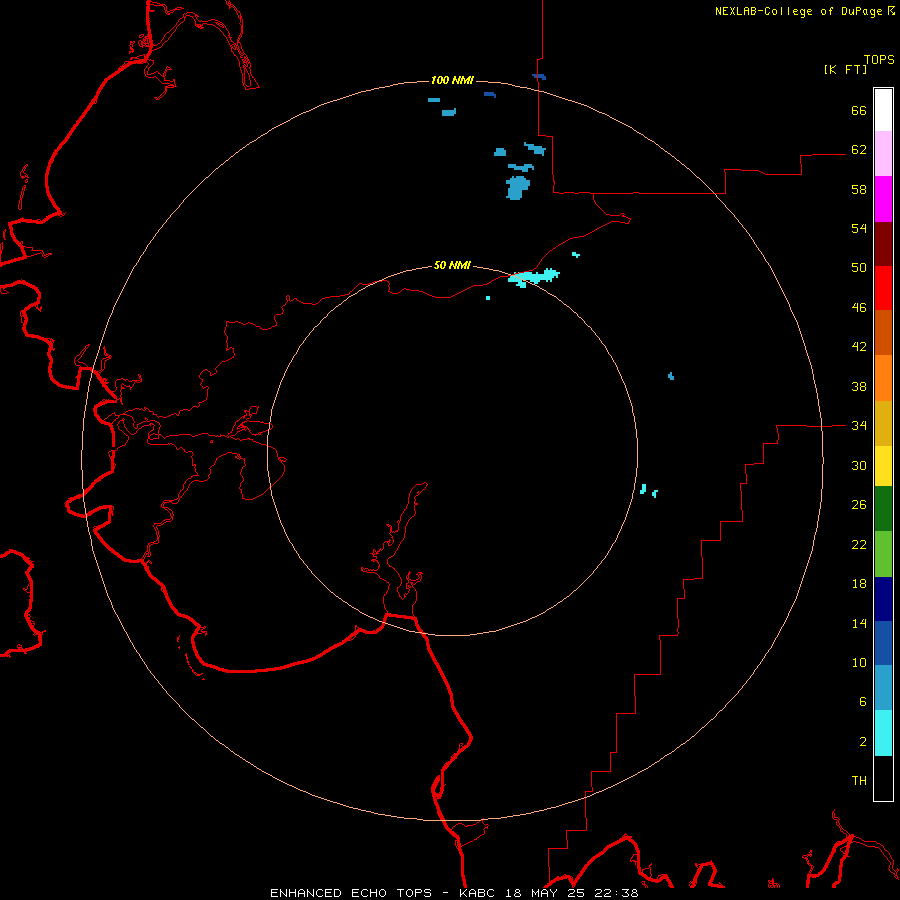The height and width of the screenshot is (900, 900).
Task: Click the navy blue legend swatch
Action: [x=883, y=599]
